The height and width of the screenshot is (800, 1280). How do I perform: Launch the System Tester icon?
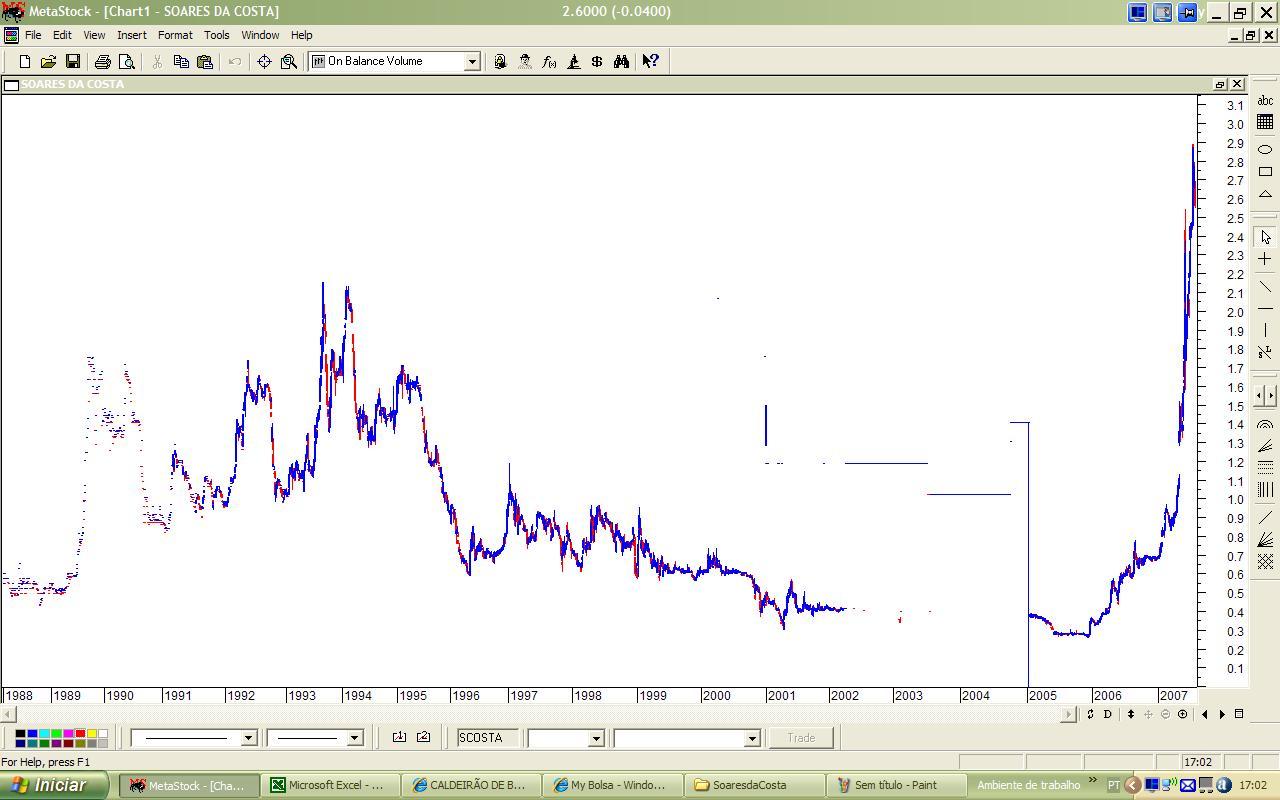click(525, 61)
